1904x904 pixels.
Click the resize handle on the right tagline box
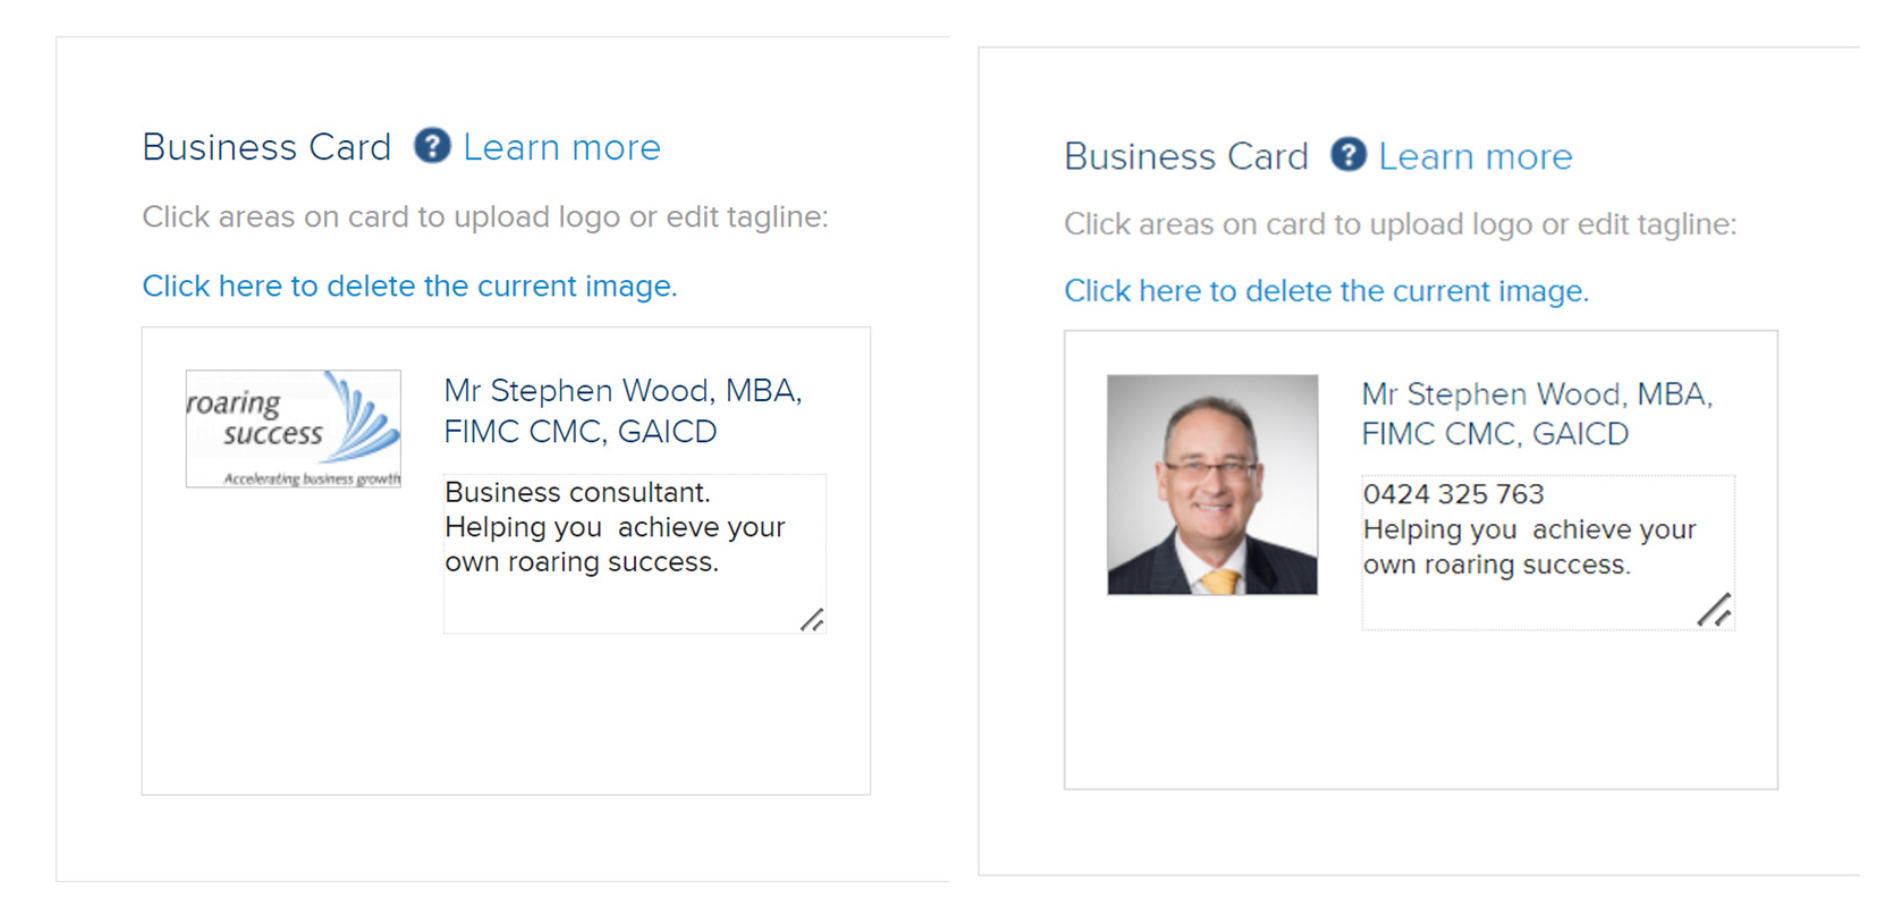(1716, 610)
